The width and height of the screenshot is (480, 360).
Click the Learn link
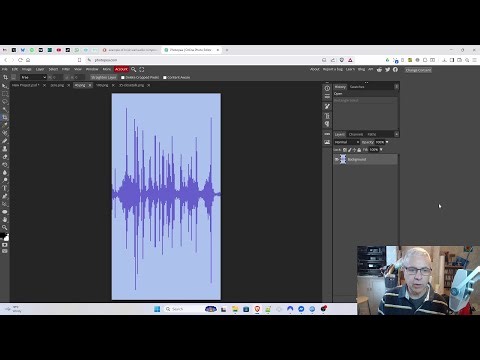[x=350, y=69]
